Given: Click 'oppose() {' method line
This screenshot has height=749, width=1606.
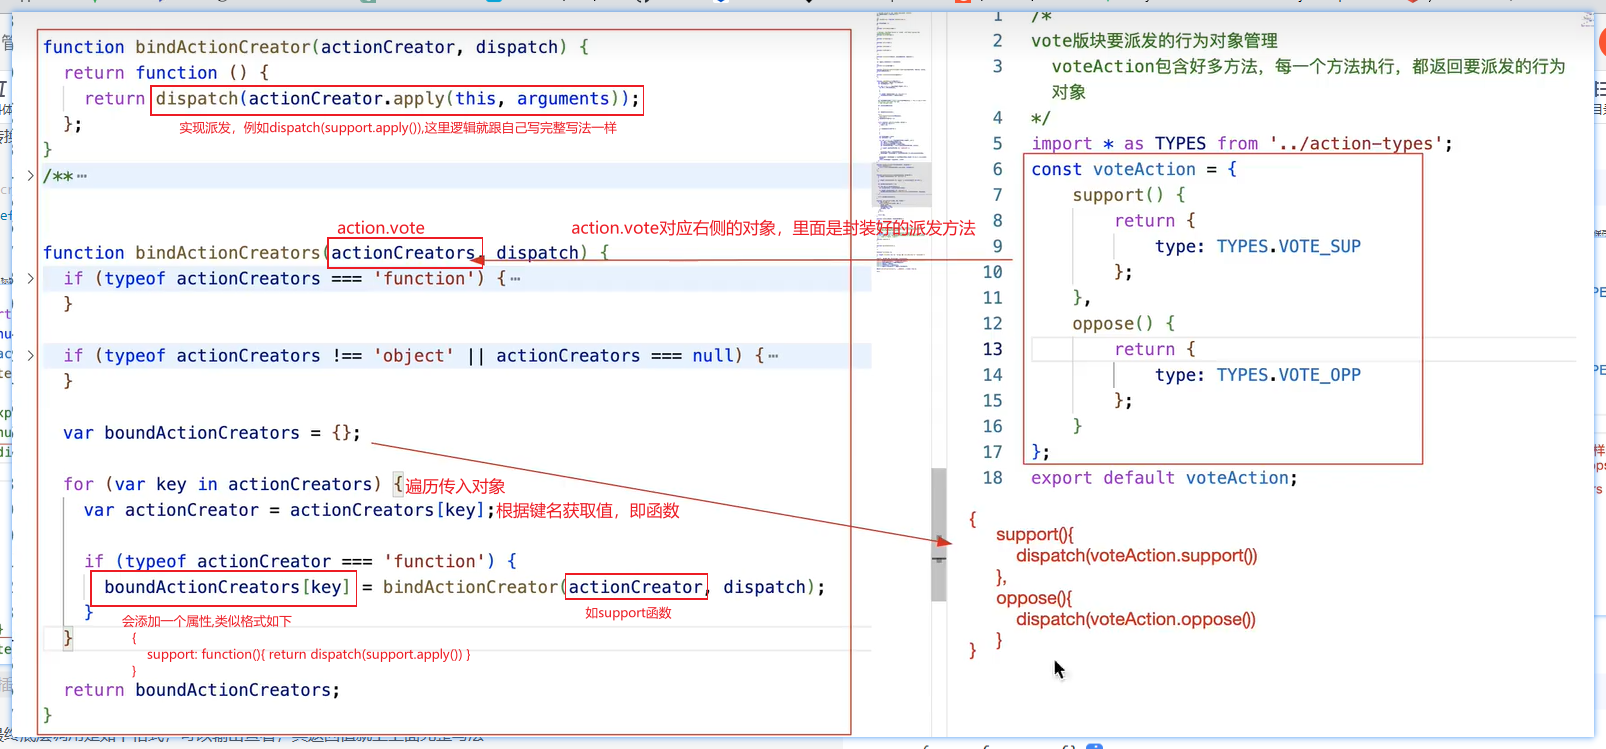Looking at the screenshot, I should (x=1124, y=323).
